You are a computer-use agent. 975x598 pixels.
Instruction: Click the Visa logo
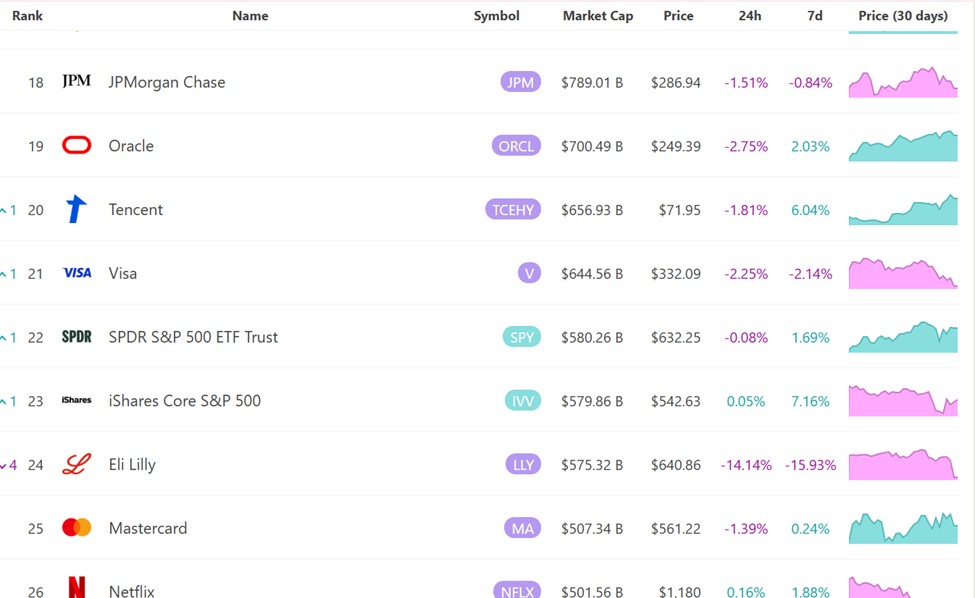[77, 273]
